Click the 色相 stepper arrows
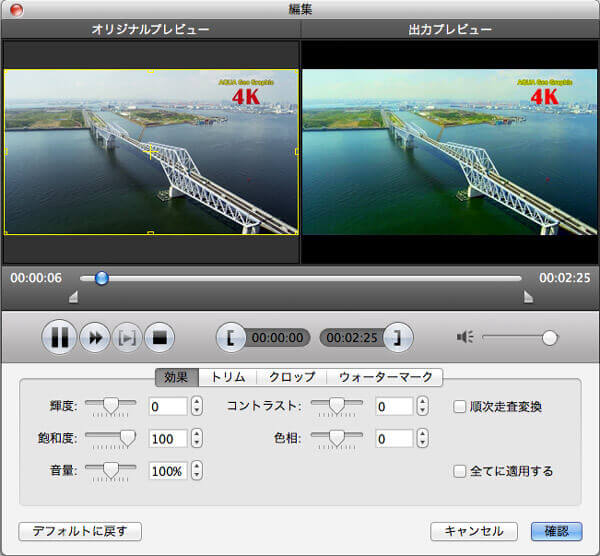The image size is (600, 556). point(422,438)
